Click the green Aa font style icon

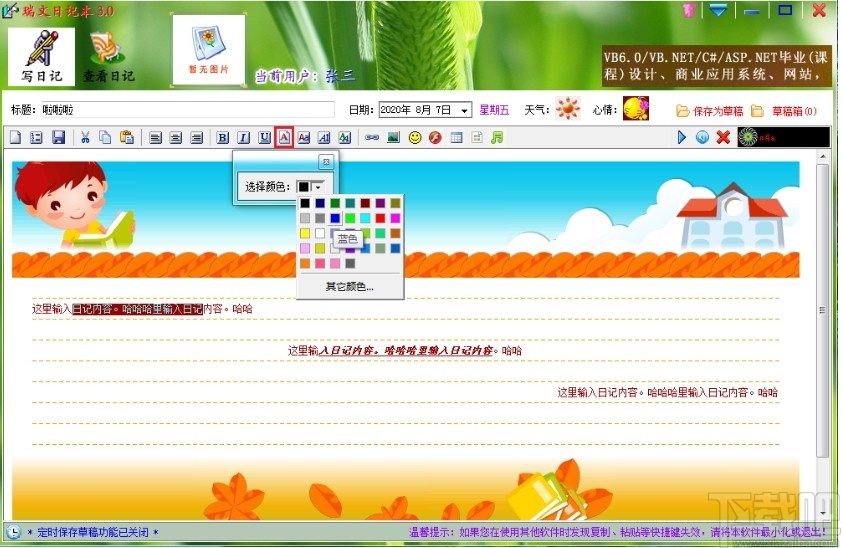344,138
